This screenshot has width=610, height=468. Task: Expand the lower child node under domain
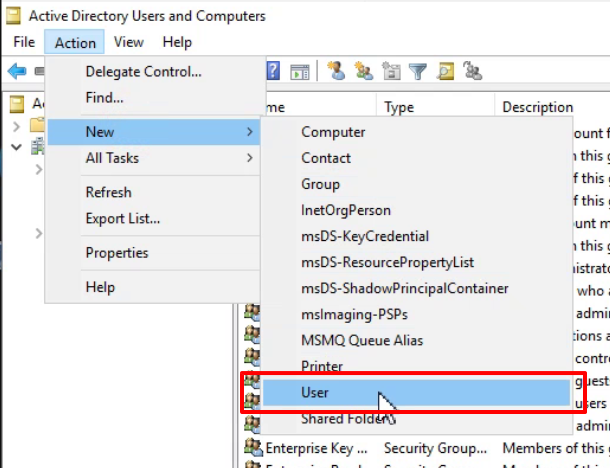(x=38, y=233)
